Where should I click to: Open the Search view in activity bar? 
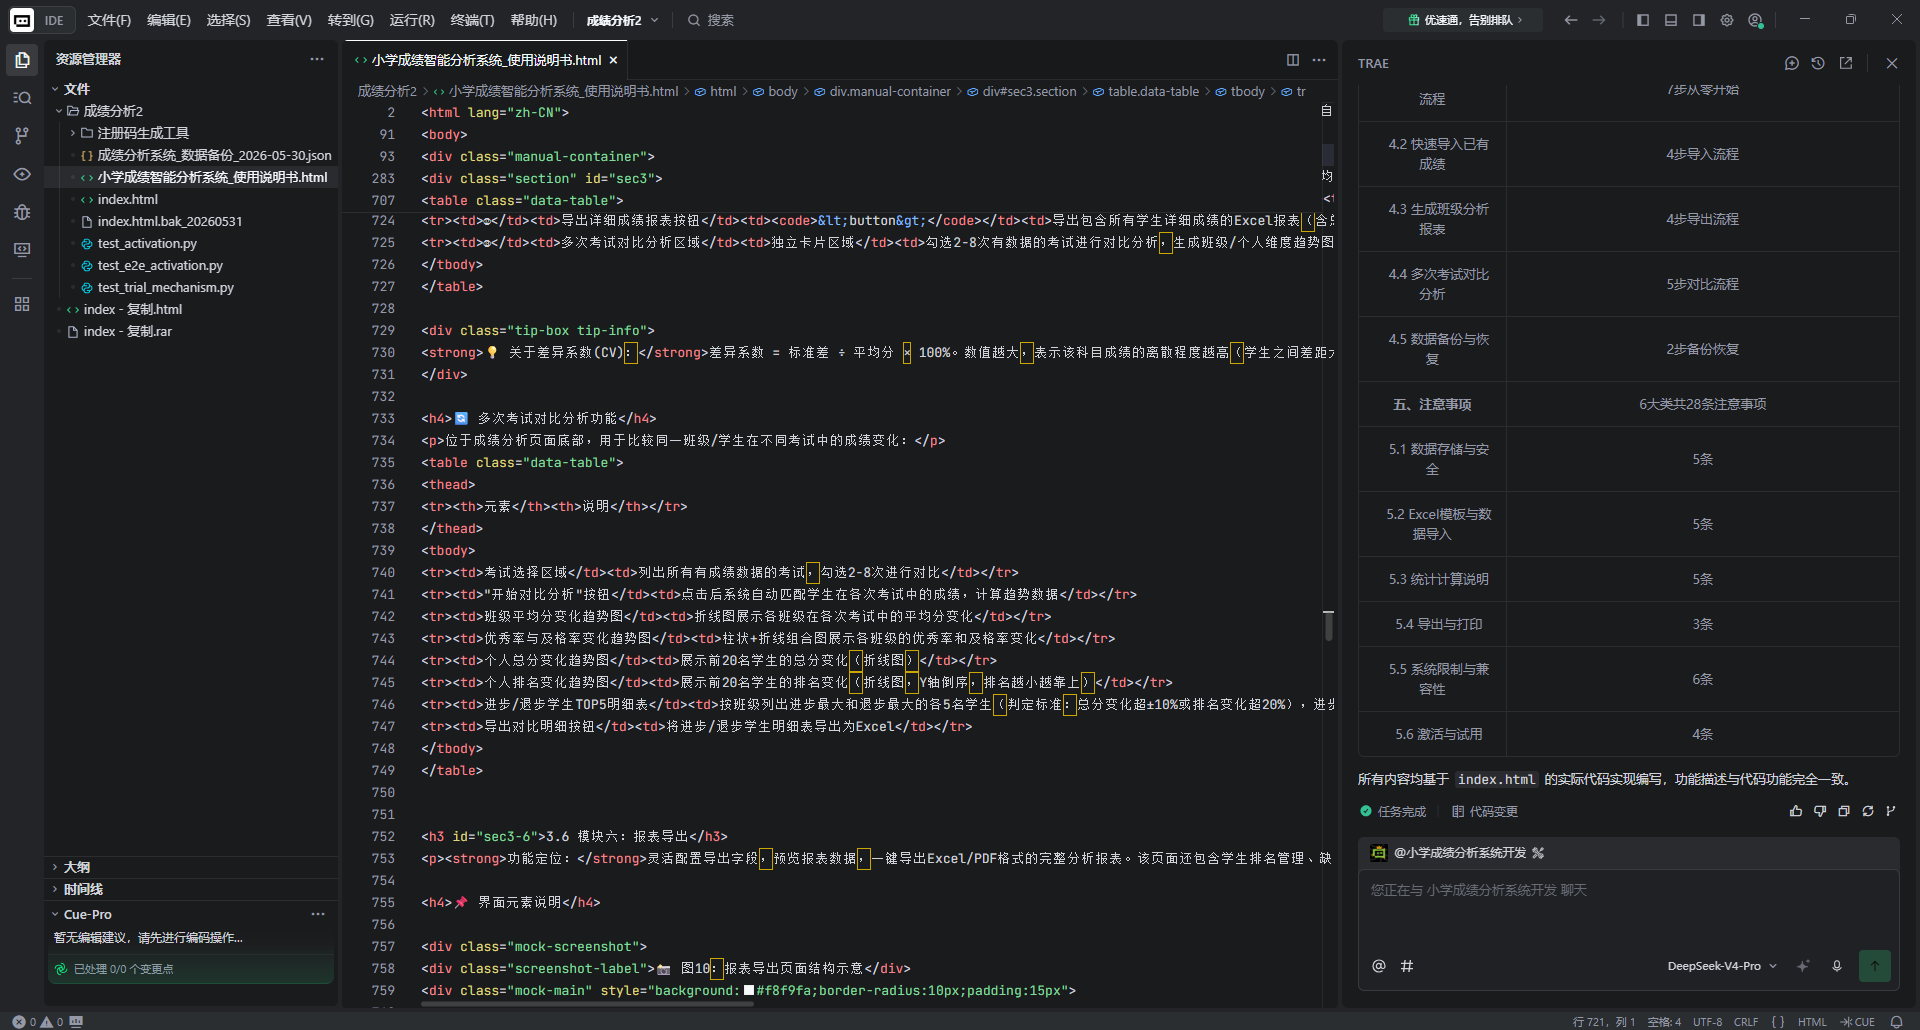tap(22, 98)
